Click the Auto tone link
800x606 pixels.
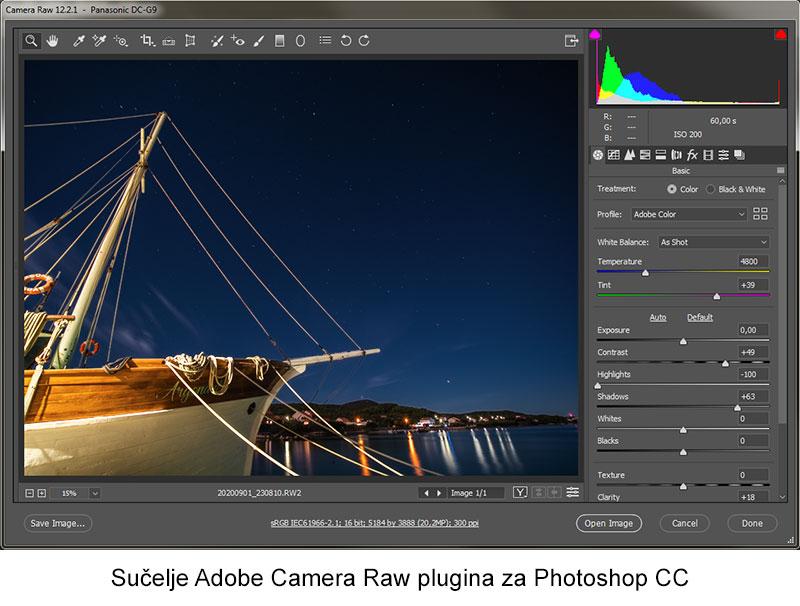click(658, 318)
